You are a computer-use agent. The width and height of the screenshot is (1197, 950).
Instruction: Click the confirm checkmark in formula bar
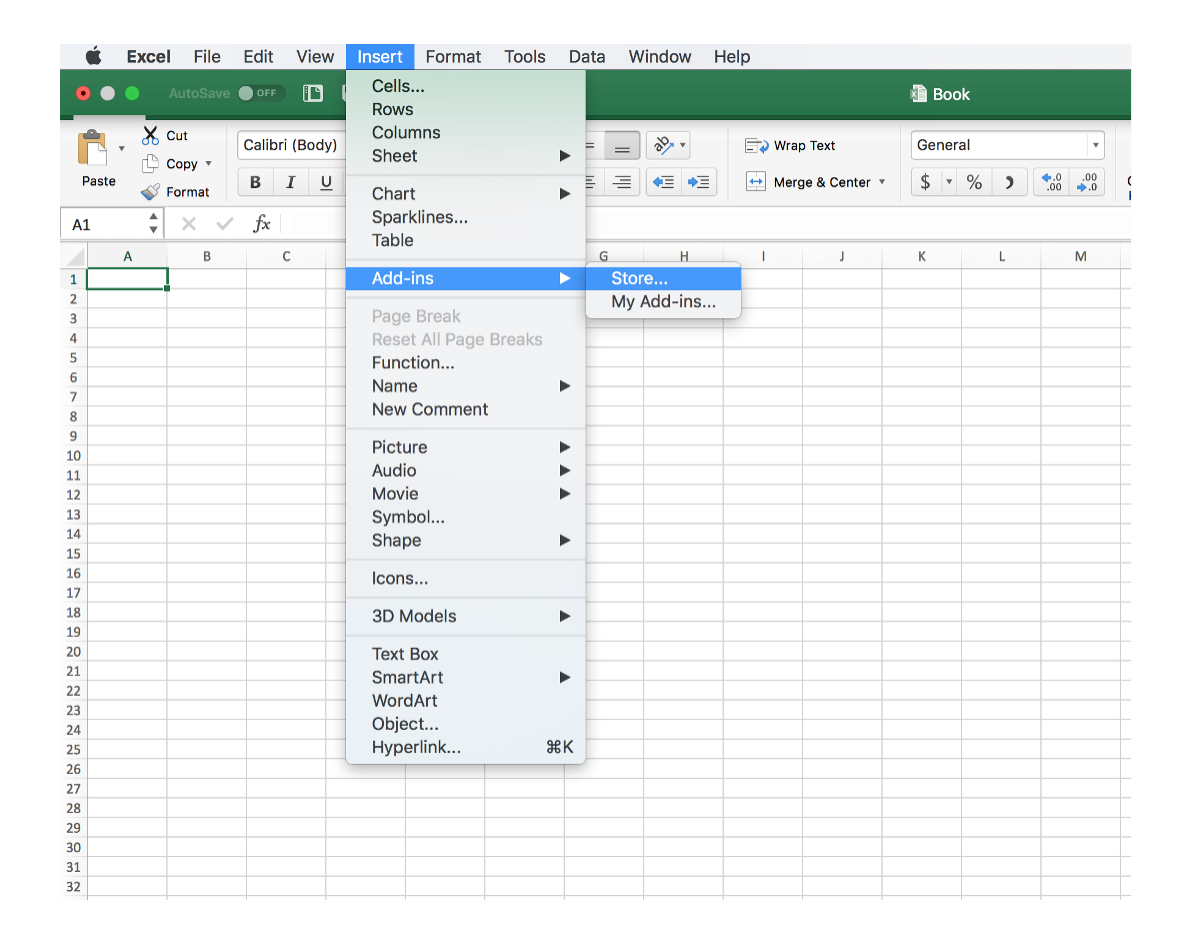[224, 224]
